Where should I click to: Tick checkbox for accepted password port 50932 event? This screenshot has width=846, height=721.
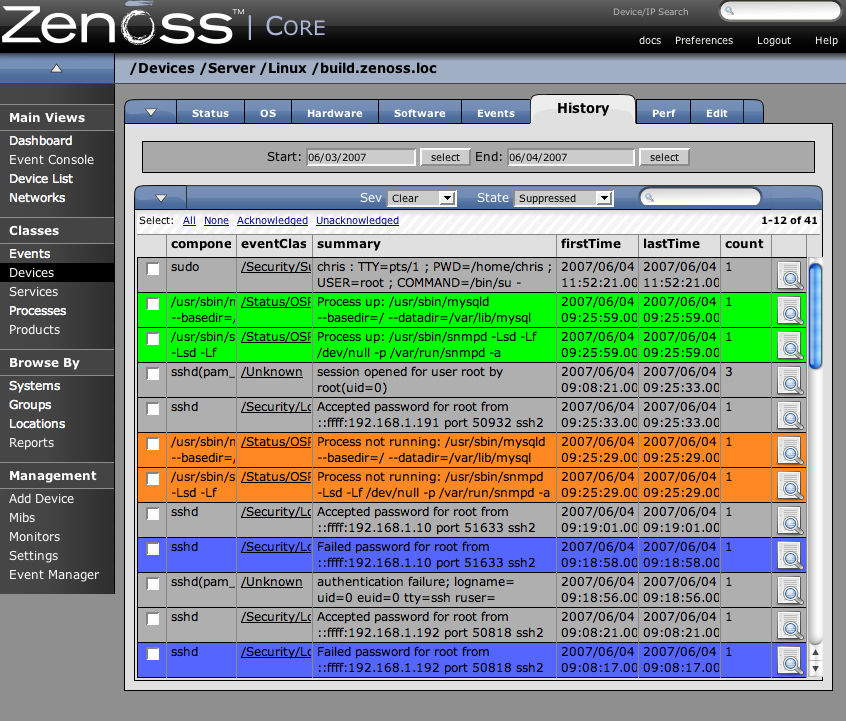(x=153, y=409)
